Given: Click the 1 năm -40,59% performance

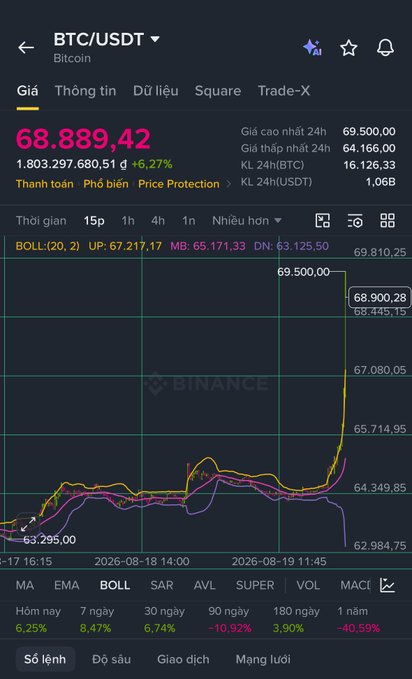Looking at the screenshot, I should pyautogui.click(x=359, y=620).
